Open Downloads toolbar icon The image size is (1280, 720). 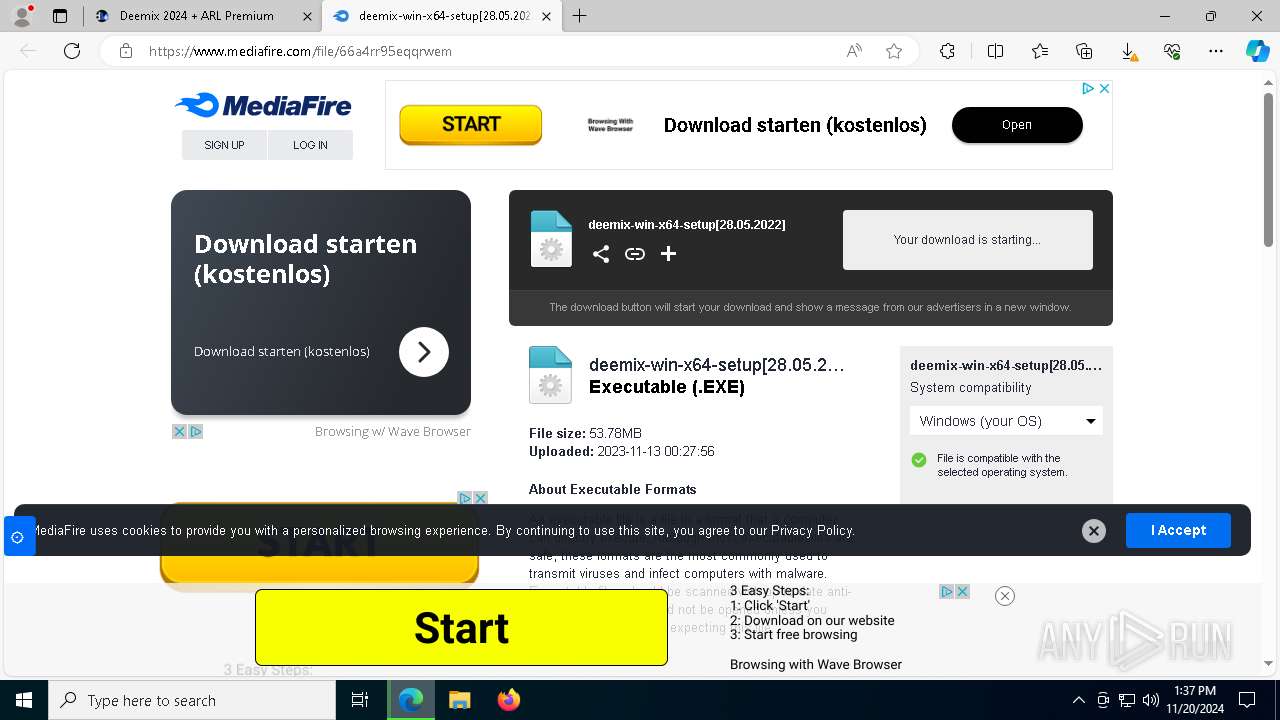pos(1128,51)
